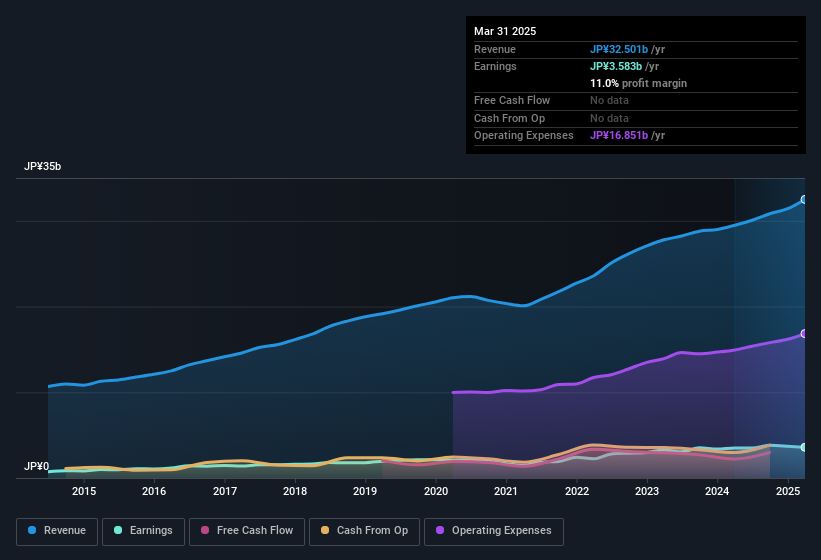Screen dimensions: 821x560
Task: Click the 2023 x-axis label
Action: 647,491
